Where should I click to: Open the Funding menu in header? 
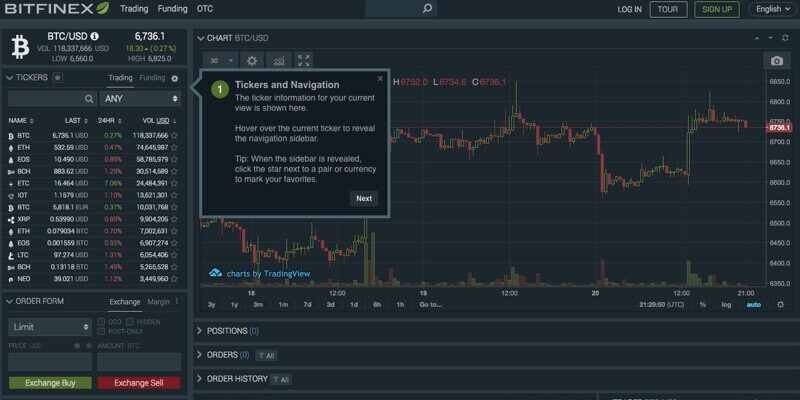172,9
